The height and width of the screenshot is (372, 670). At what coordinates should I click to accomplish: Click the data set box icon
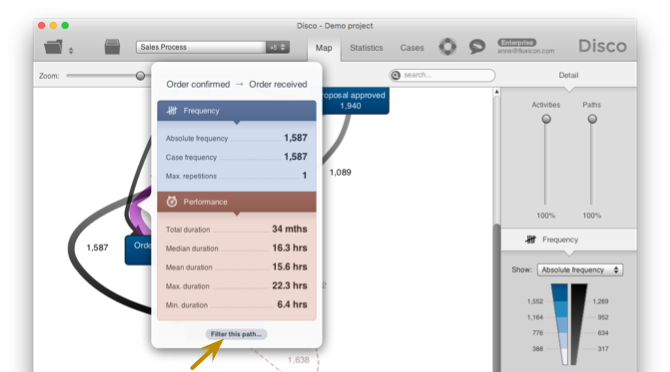(112, 47)
